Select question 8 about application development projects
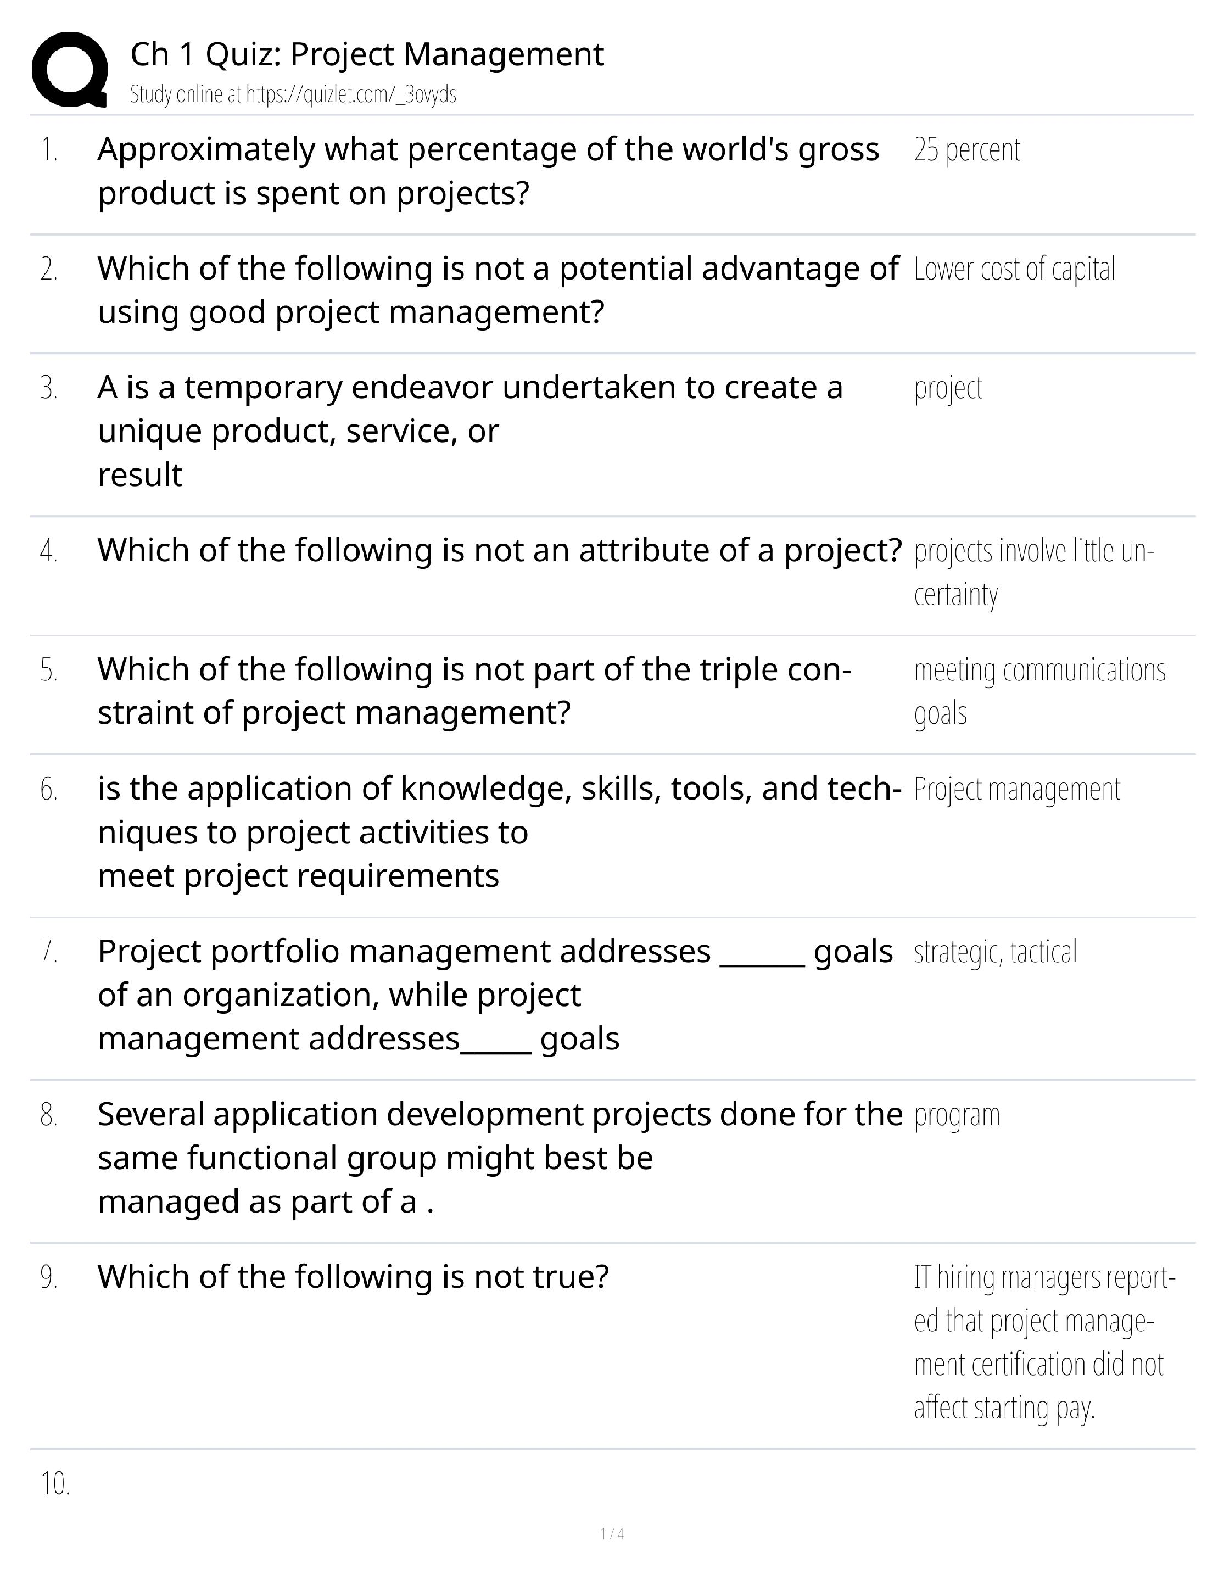 tap(500, 1157)
